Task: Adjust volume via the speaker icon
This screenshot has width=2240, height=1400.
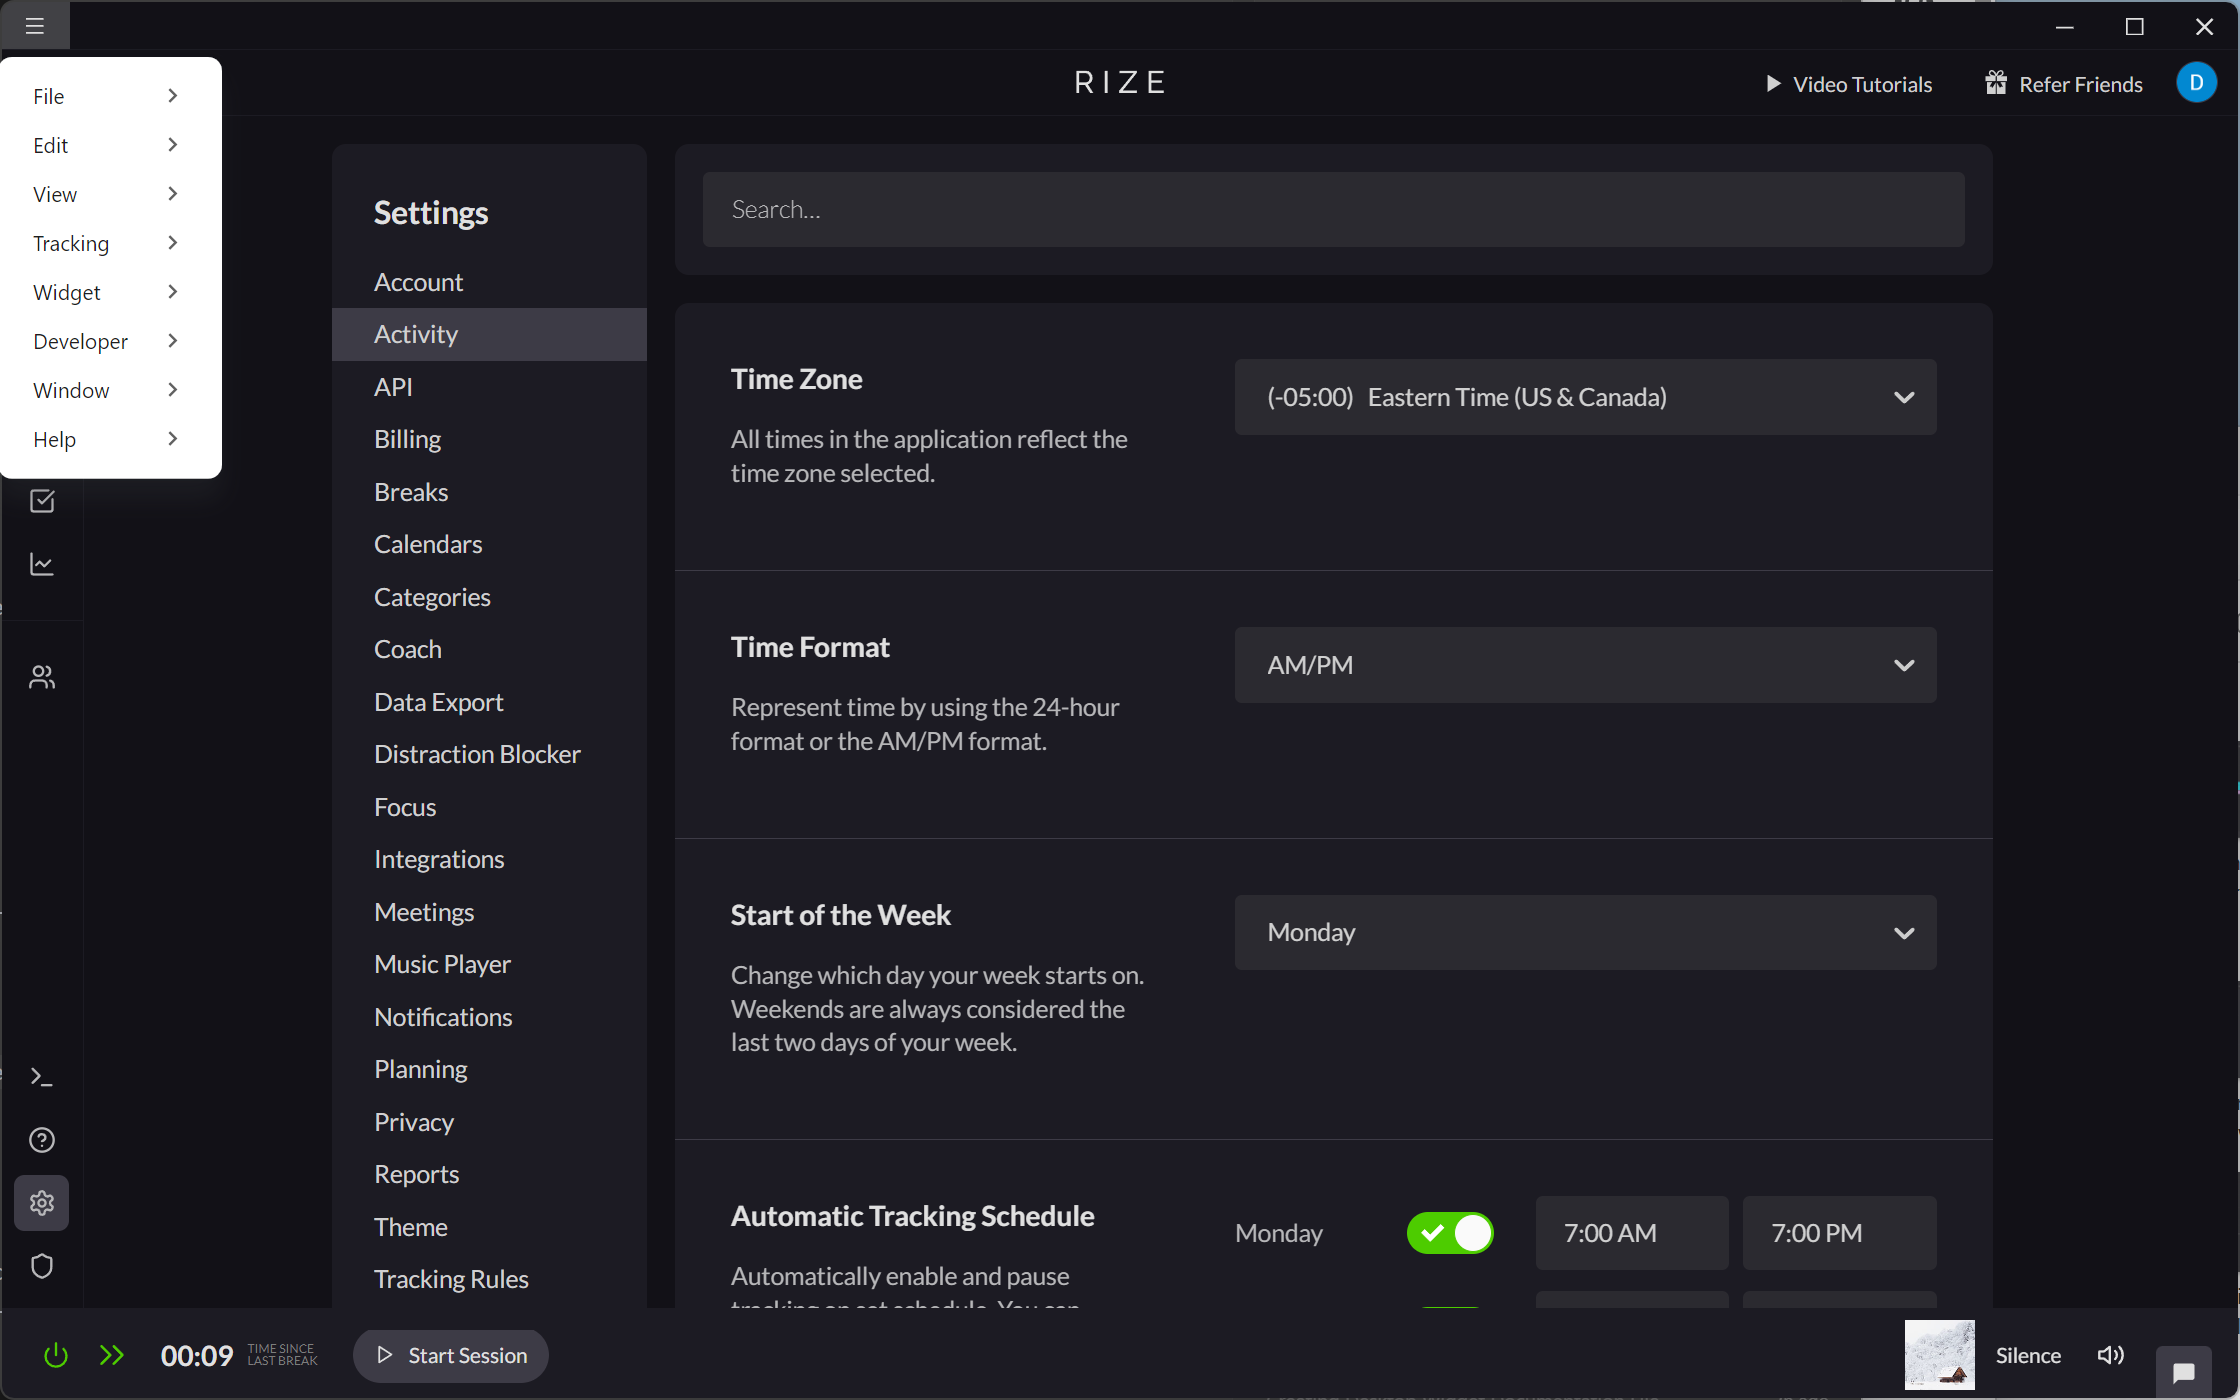Action: click(x=2111, y=1355)
